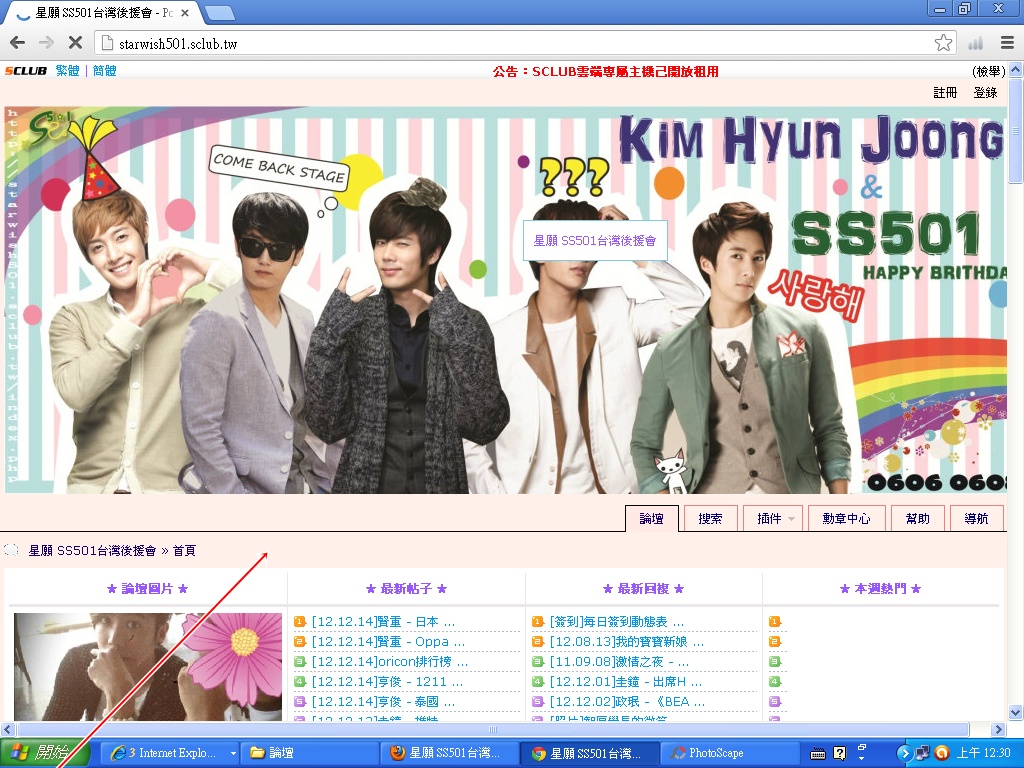Open reply [12.12.02]政珉 - 《BEA
Image resolution: width=1024 pixels, height=768 pixels.
click(x=627, y=701)
